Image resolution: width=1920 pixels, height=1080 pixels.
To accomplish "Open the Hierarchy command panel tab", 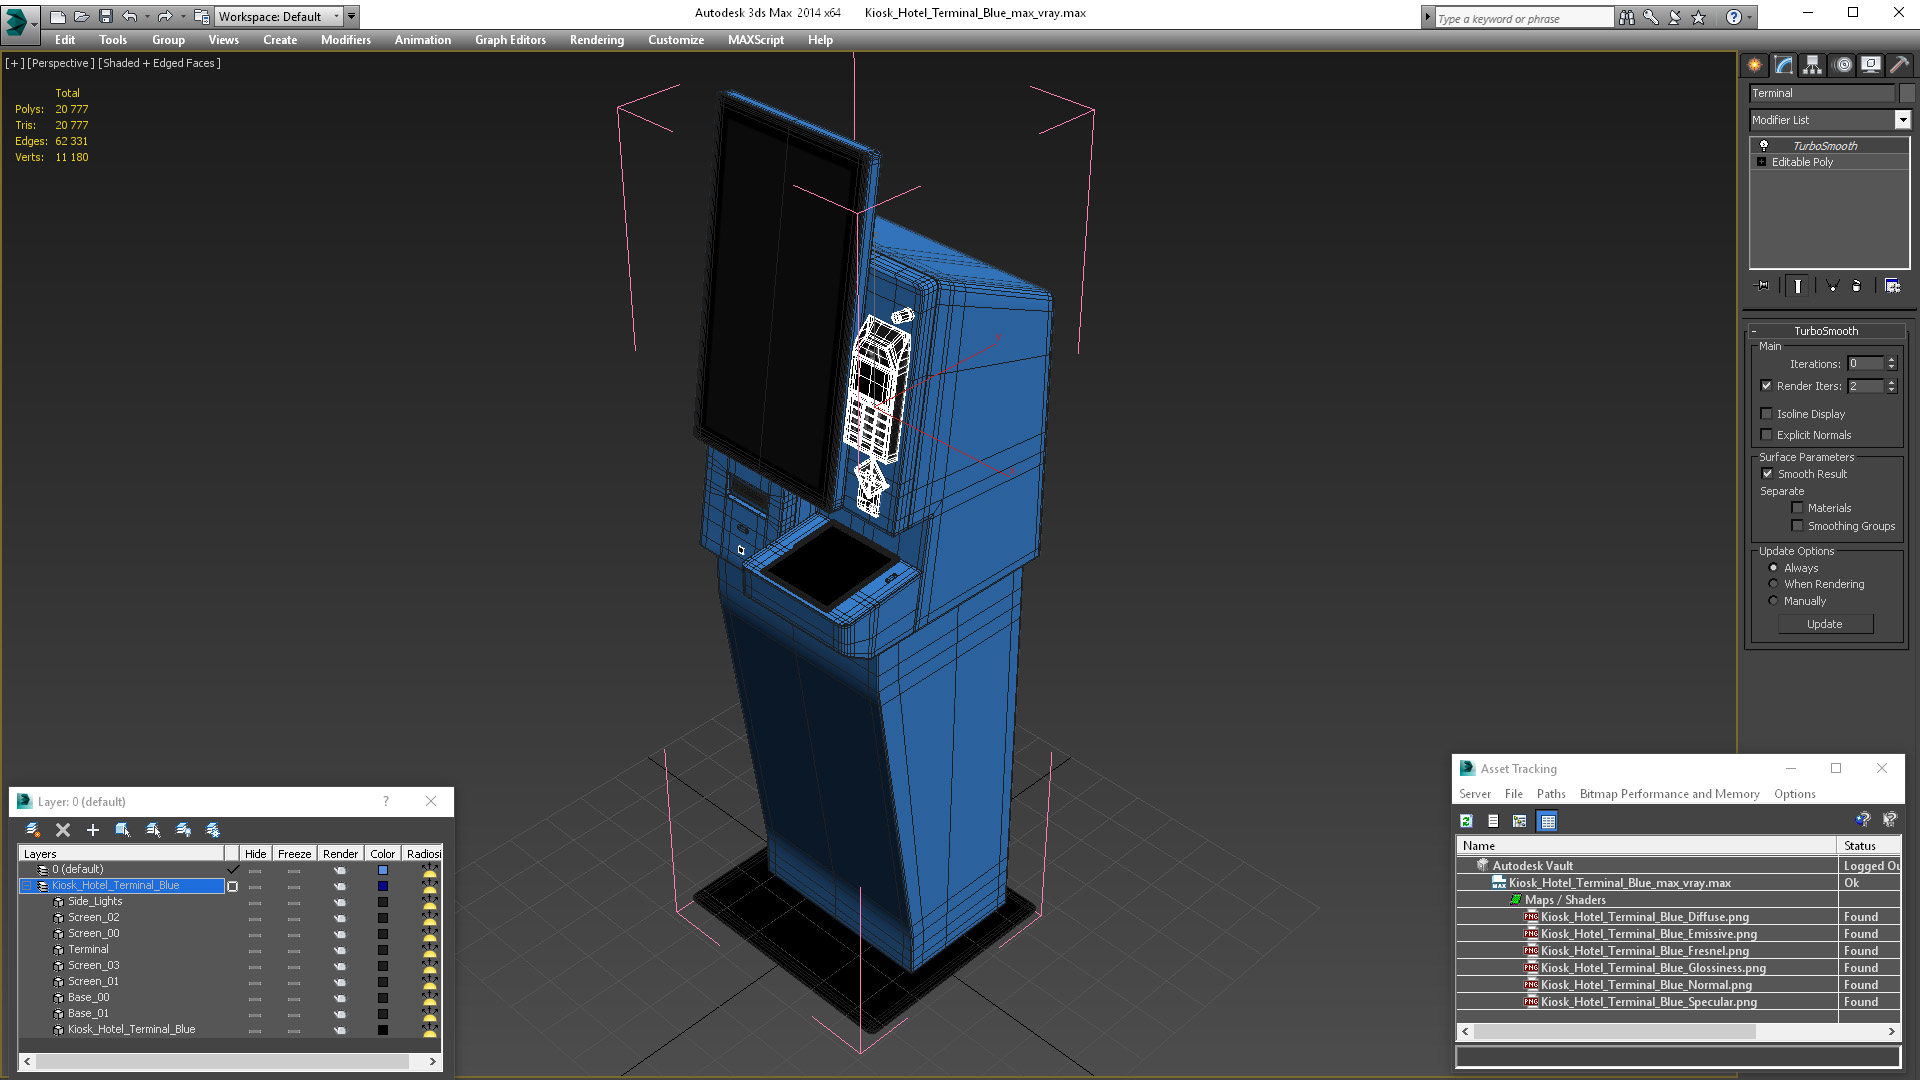I will [x=1812, y=65].
